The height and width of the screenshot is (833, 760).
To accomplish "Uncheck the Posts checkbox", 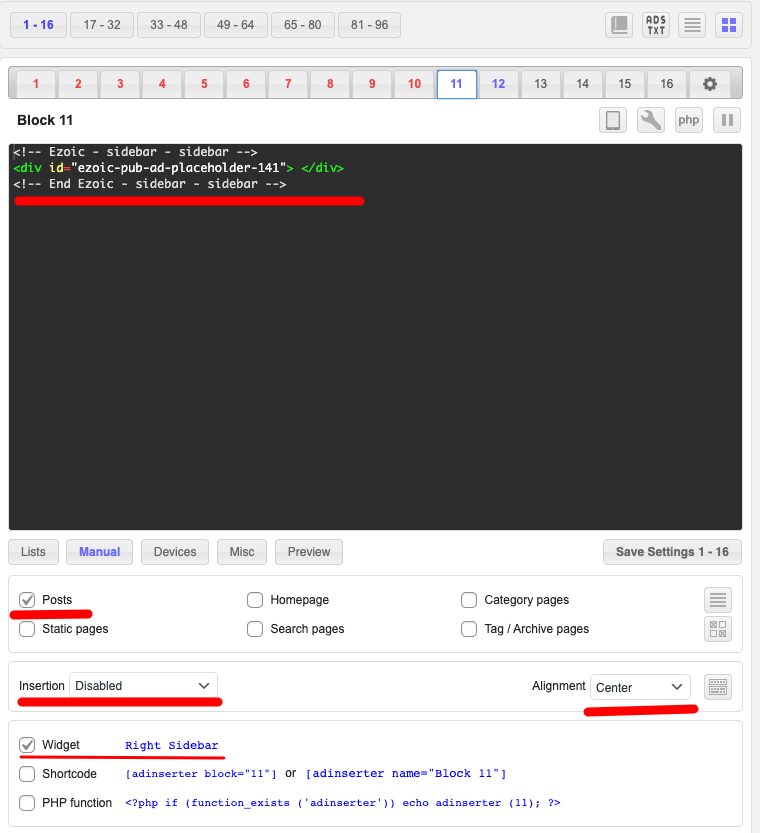I will (x=27, y=600).
